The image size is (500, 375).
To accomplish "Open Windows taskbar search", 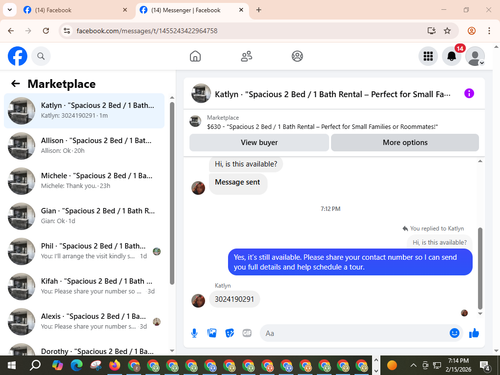I will 35,366.
